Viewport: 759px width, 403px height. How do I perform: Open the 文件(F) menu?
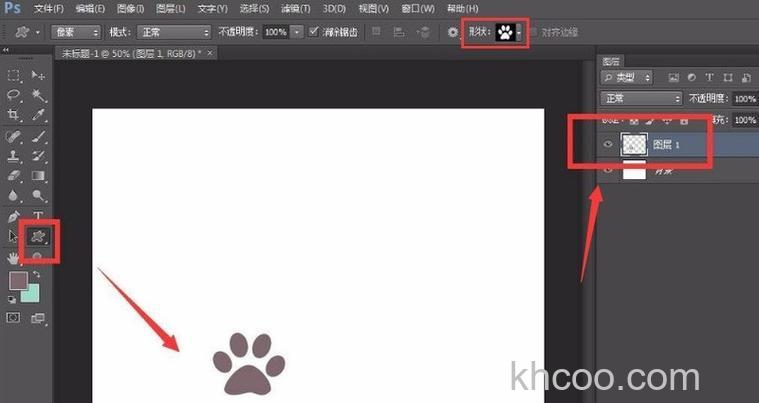pyautogui.click(x=49, y=8)
